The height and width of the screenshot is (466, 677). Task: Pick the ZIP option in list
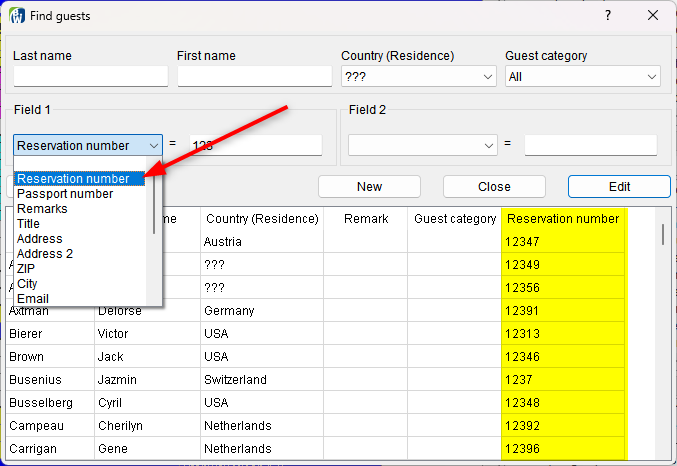(27, 269)
